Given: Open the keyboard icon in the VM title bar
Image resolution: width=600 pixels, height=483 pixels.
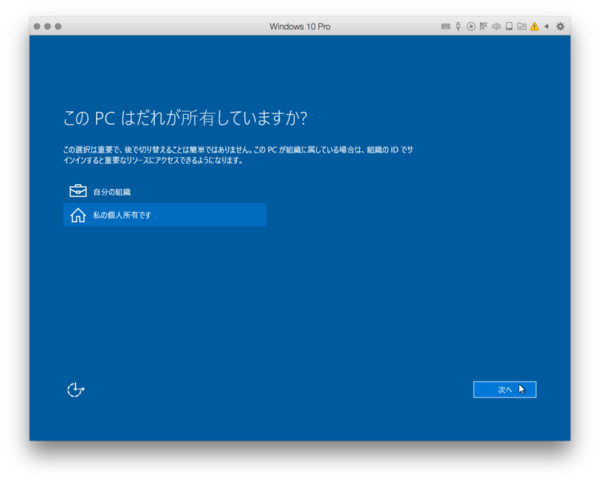Looking at the screenshot, I should click(x=445, y=26).
